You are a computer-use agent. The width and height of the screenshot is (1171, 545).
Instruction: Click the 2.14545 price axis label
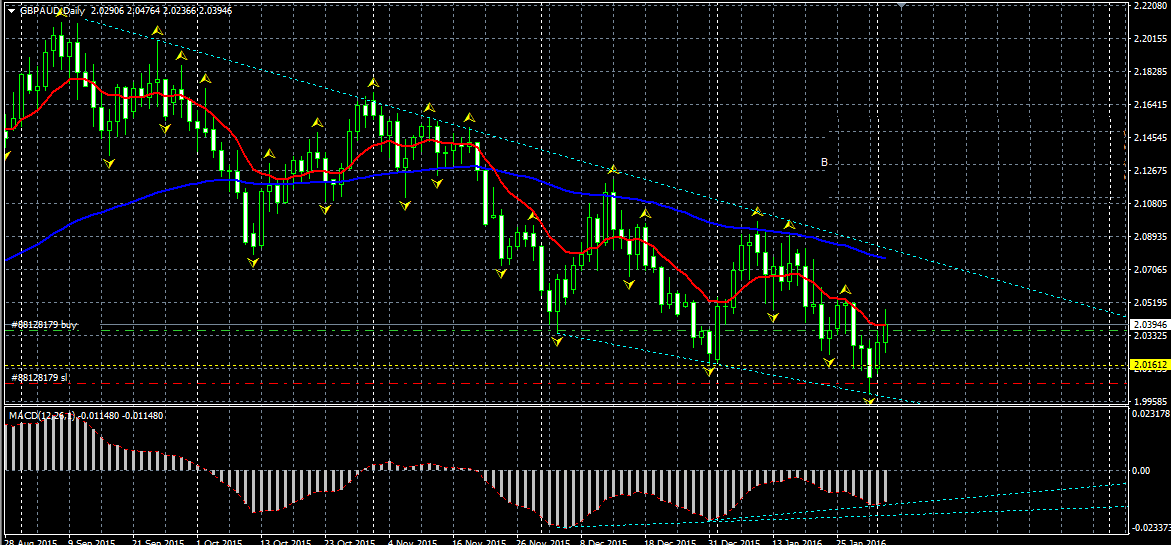tap(1150, 137)
